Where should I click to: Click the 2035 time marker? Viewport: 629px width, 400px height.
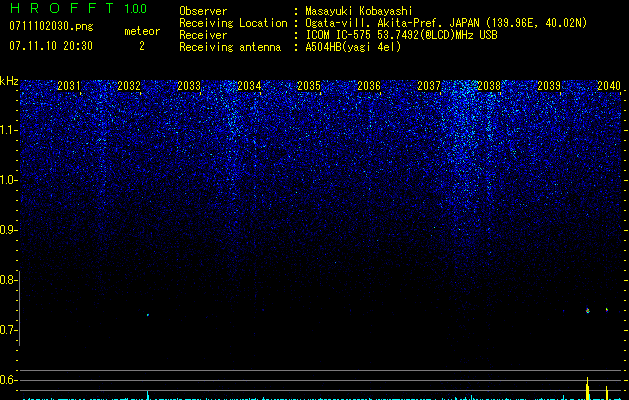pyautogui.click(x=309, y=86)
